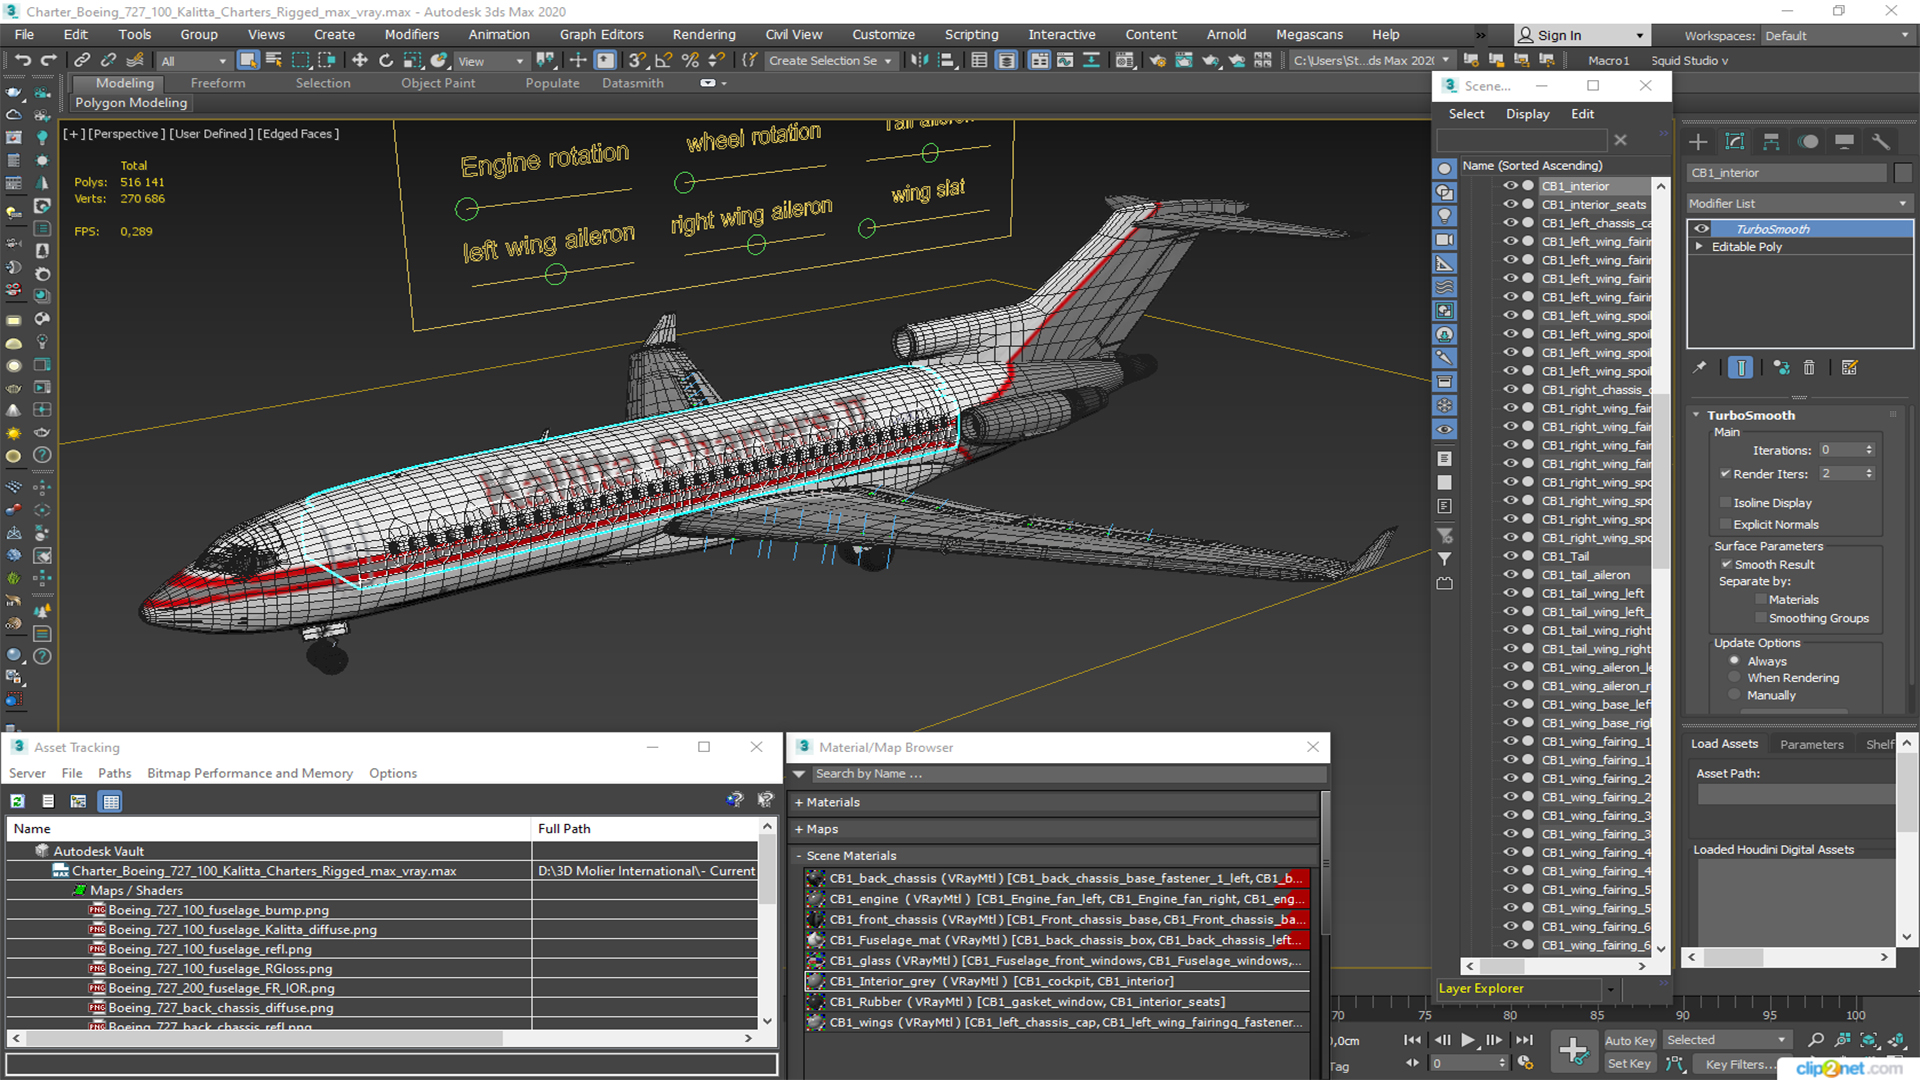This screenshot has width=1920, height=1080.
Task: Enable the Isoline Display checkbox
Action: tap(1725, 503)
